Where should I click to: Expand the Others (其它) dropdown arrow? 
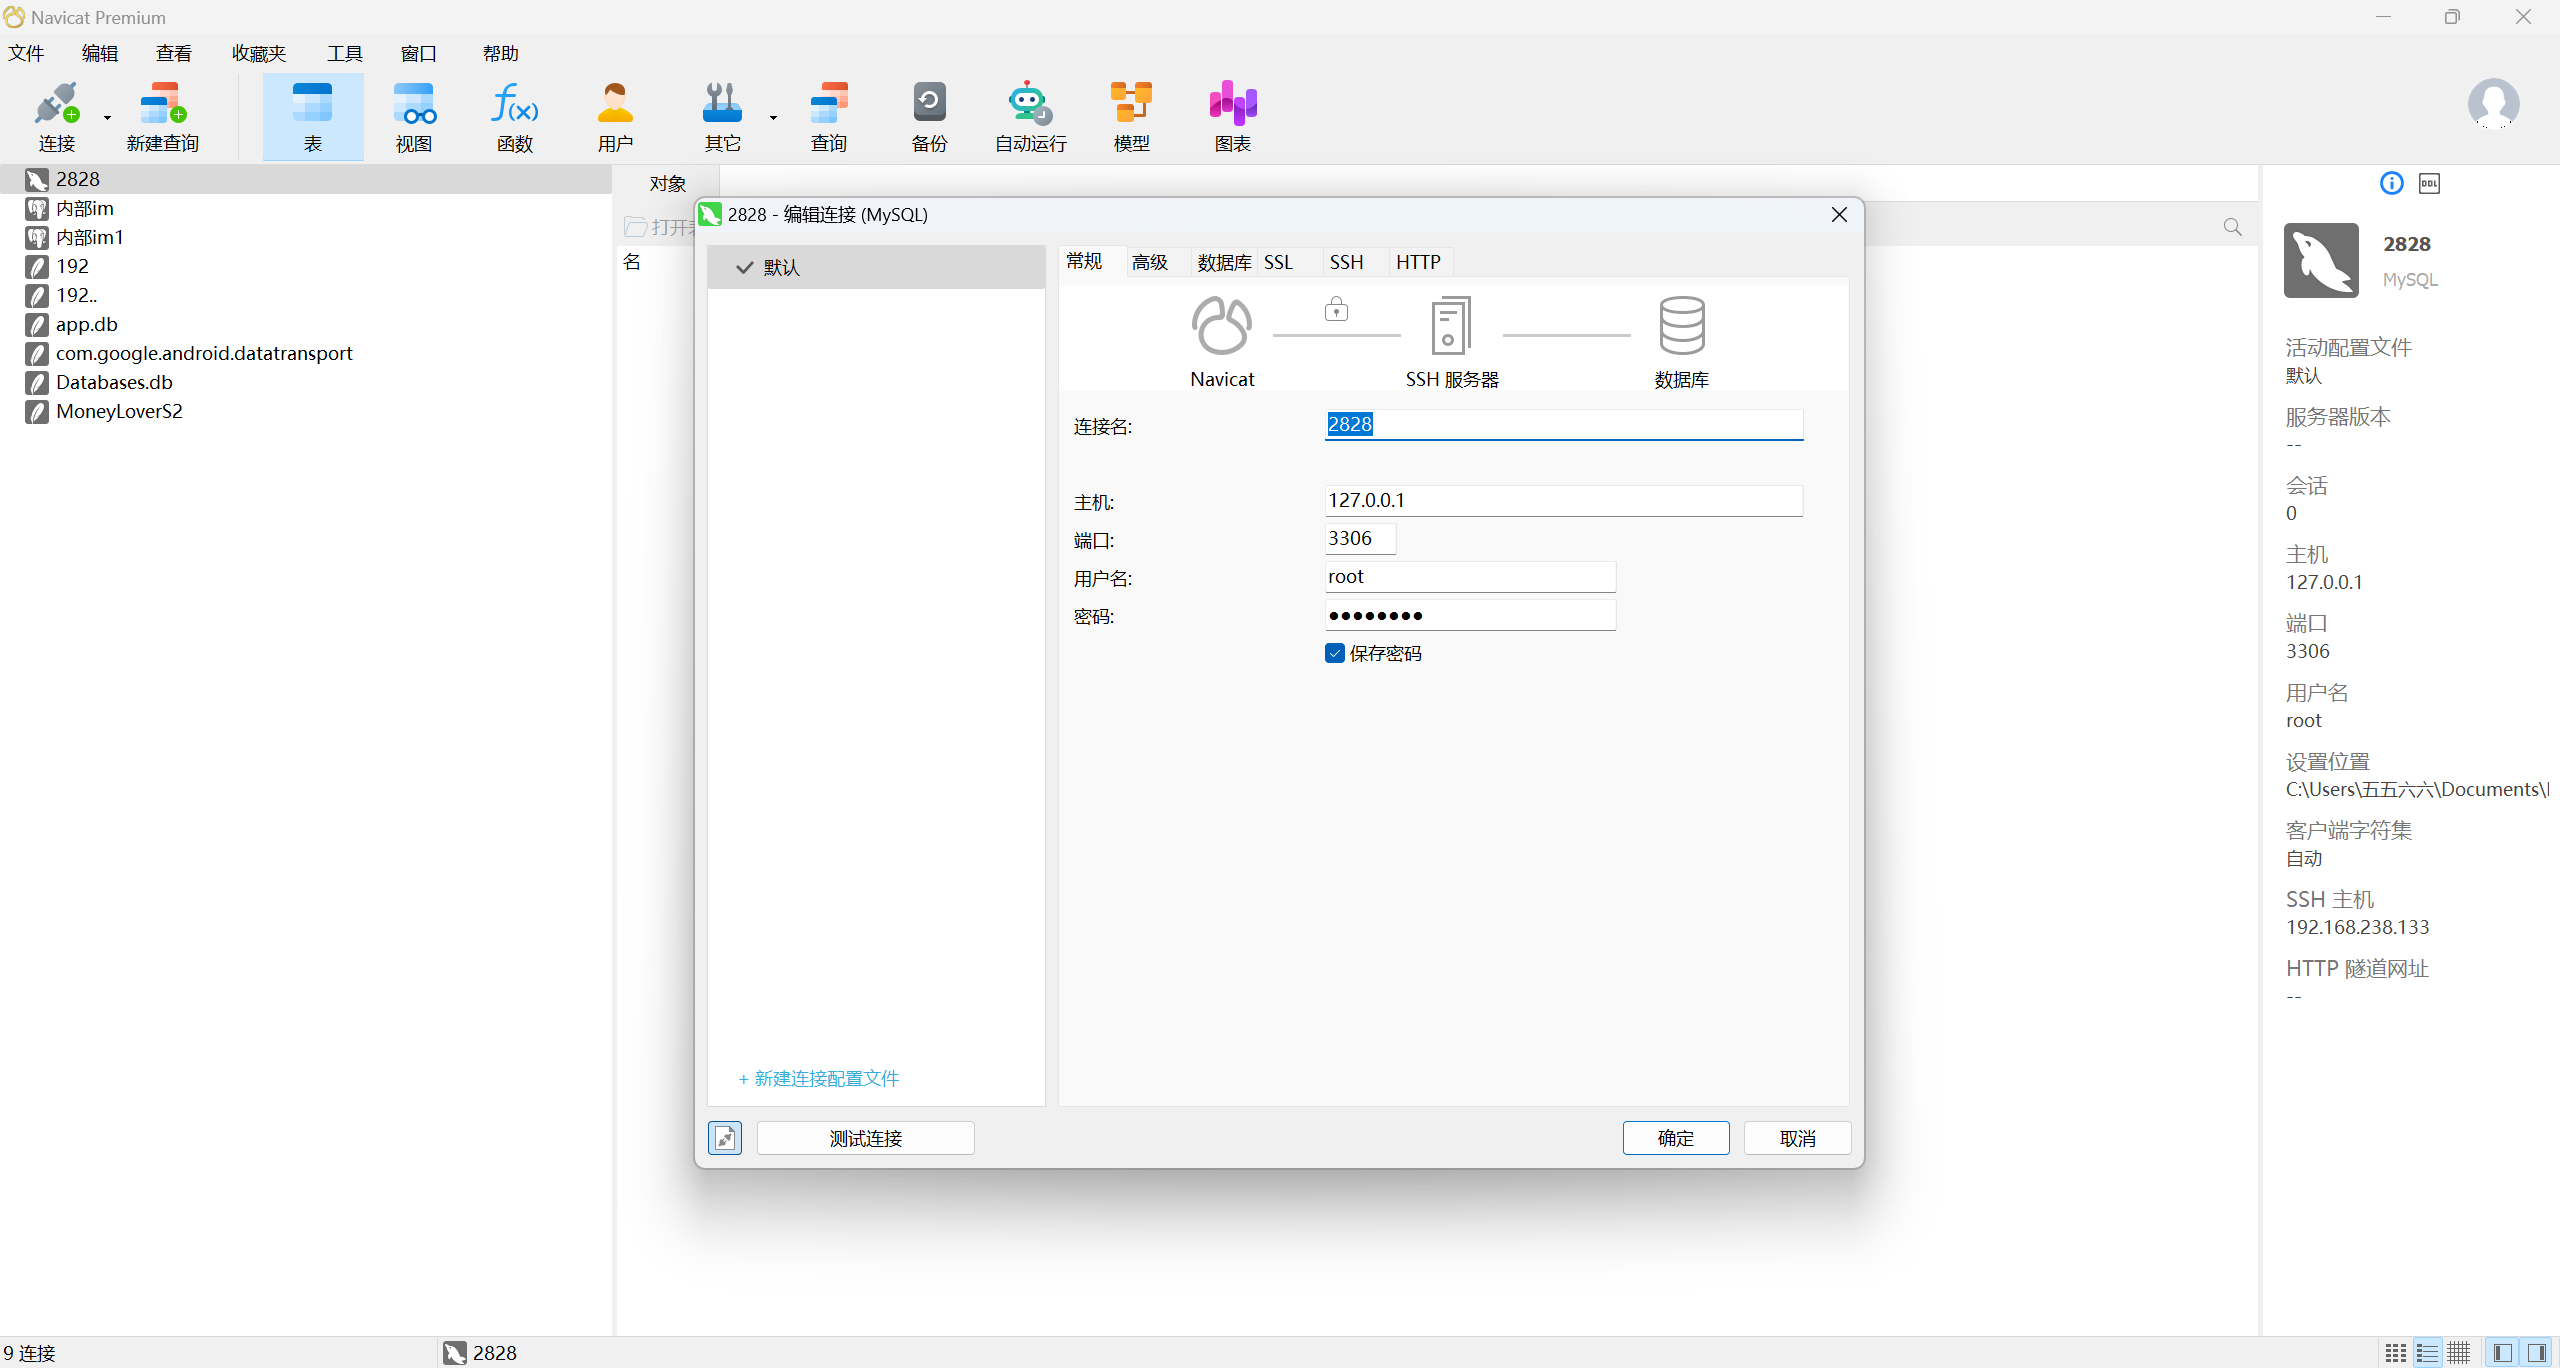[x=773, y=118]
